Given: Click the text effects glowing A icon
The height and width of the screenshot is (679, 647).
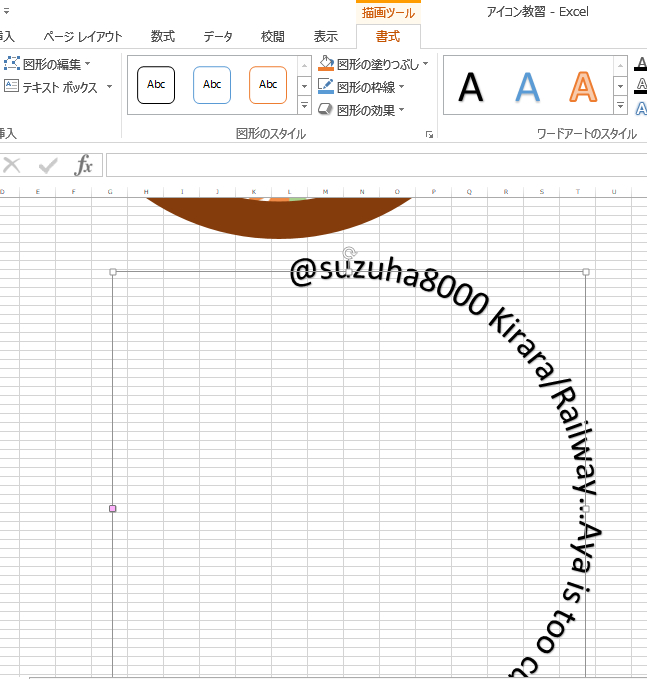Looking at the screenshot, I should click(x=641, y=108).
